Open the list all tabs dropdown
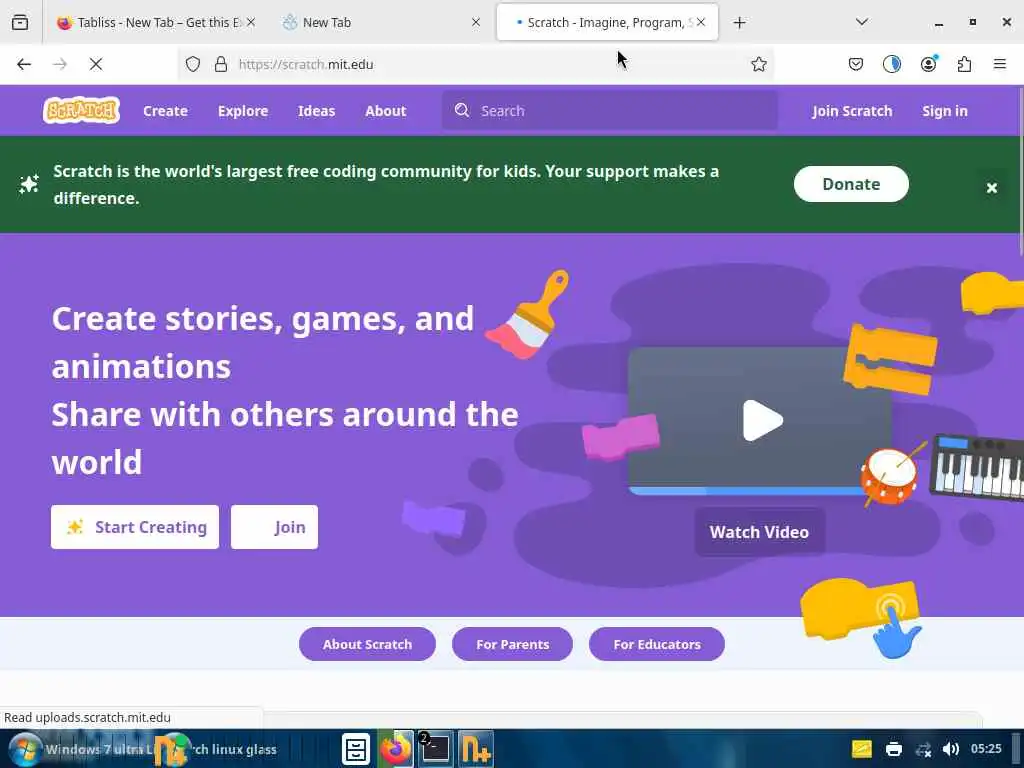The image size is (1024, 768). (861, 22)
